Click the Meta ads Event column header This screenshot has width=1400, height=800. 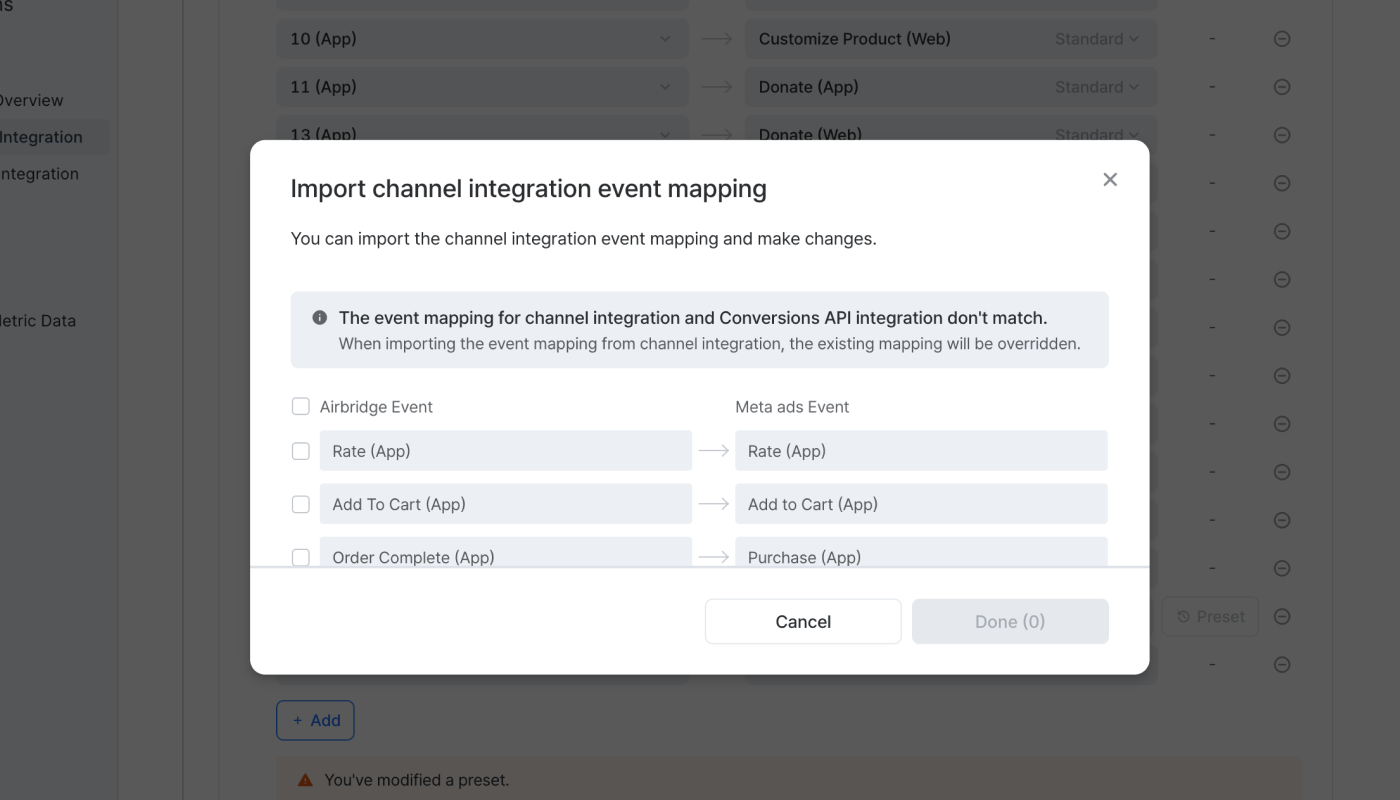point(792,407)
